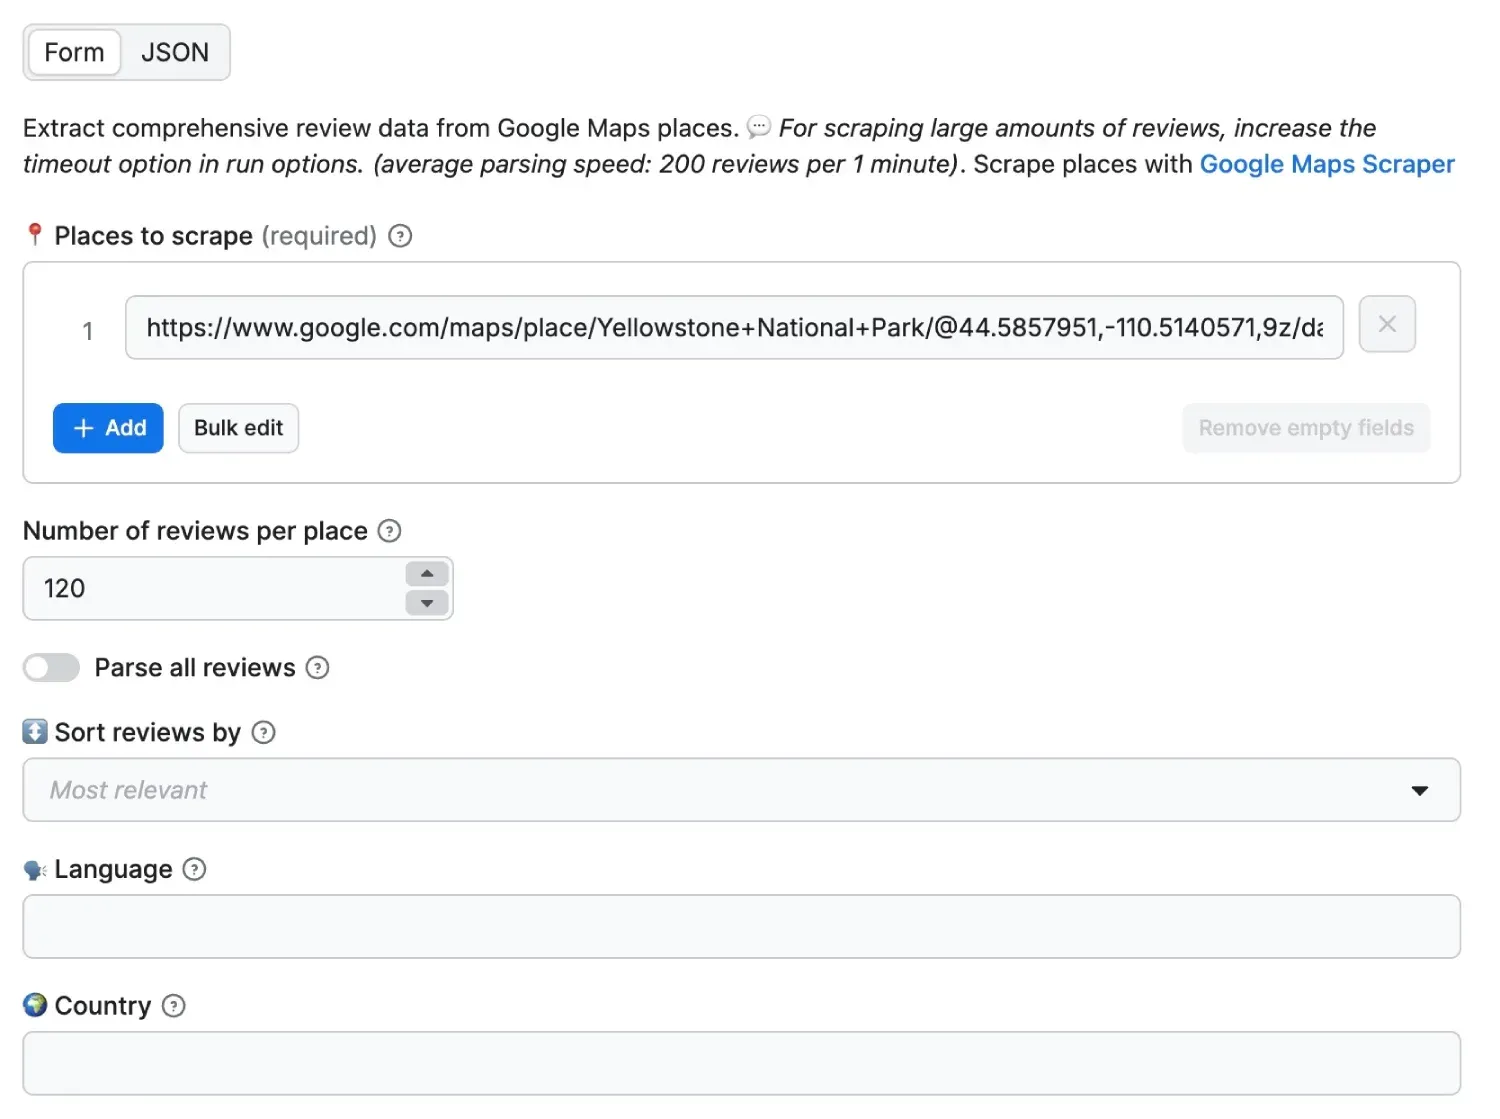
Task: Focus the Language input field
Action: (x=740, y=927)
